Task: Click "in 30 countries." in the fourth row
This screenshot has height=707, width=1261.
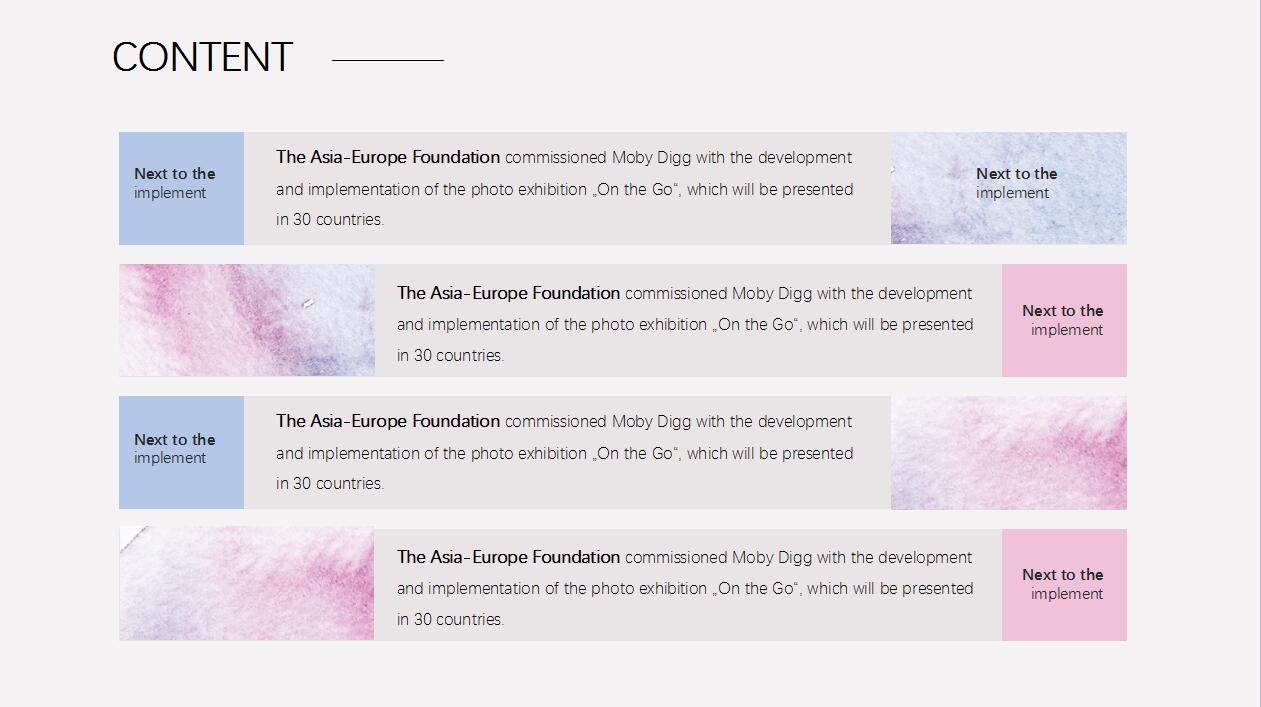Action: 450,620
